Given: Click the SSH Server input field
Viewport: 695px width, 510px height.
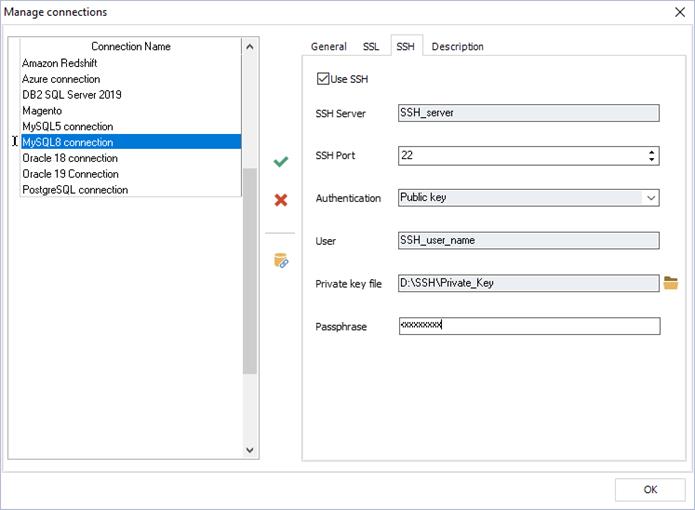Looking at the screenshot, I should pyautogui.click(x=528, y=113).
